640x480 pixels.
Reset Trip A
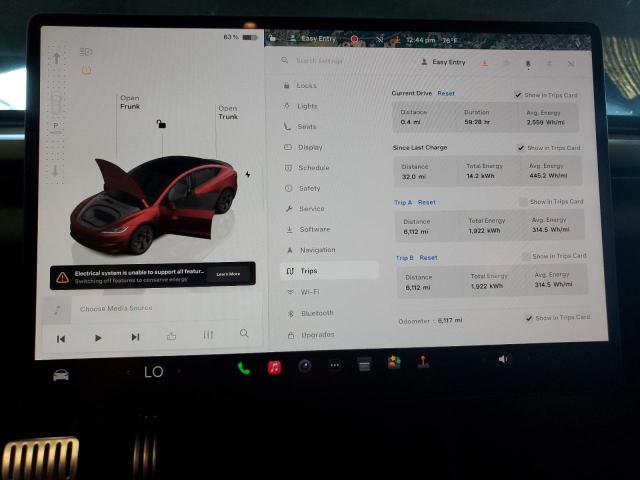click(427, 202)
